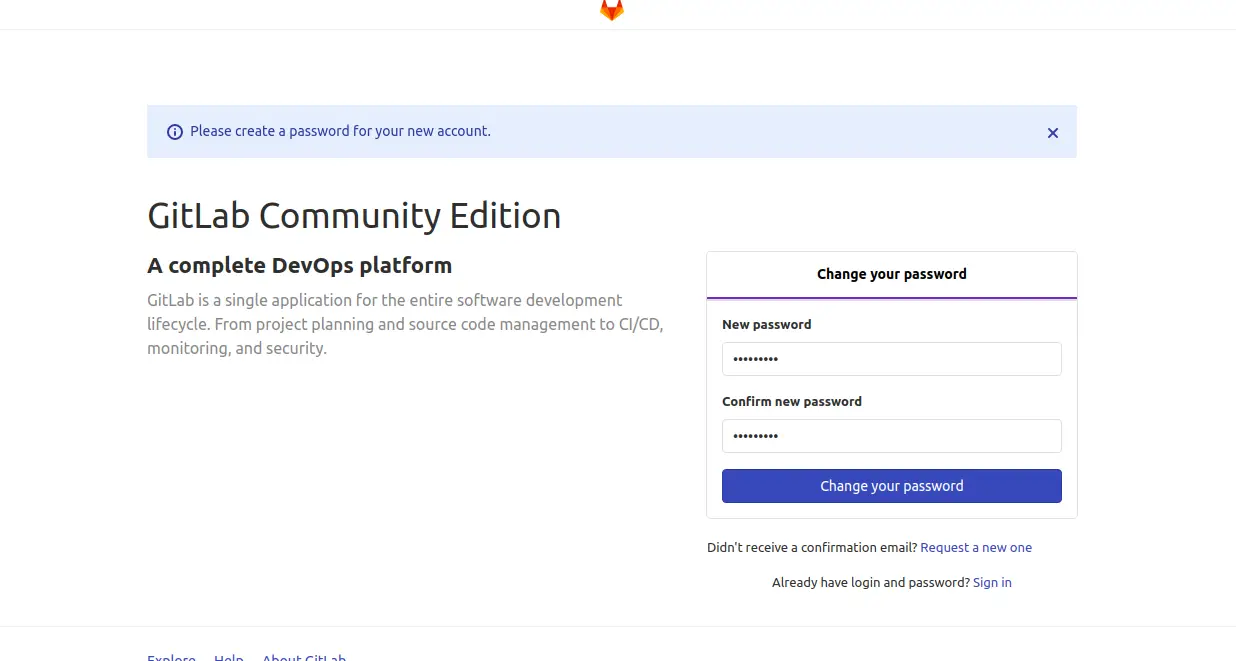The height and width of the screenshot is (661, 1236).
Task: Click the Didn't receive a confirmation email text
Action: pyautogui.click(x=811, y=548)
